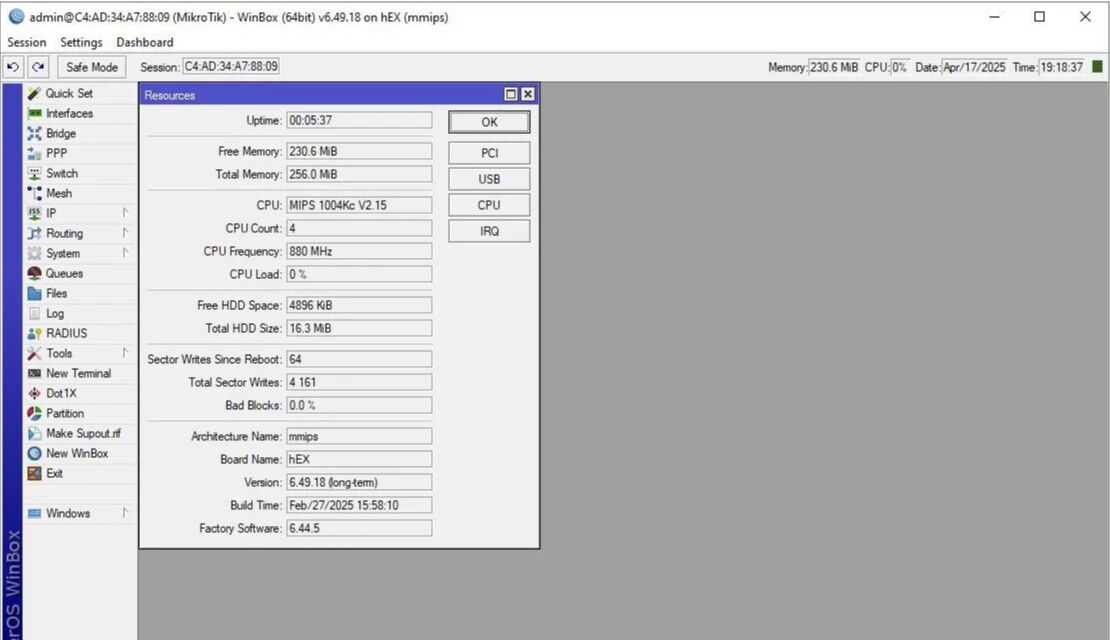The image size is (1110, 640).
Task: Click the IP icon in sidebar
Action: point(34,213)
